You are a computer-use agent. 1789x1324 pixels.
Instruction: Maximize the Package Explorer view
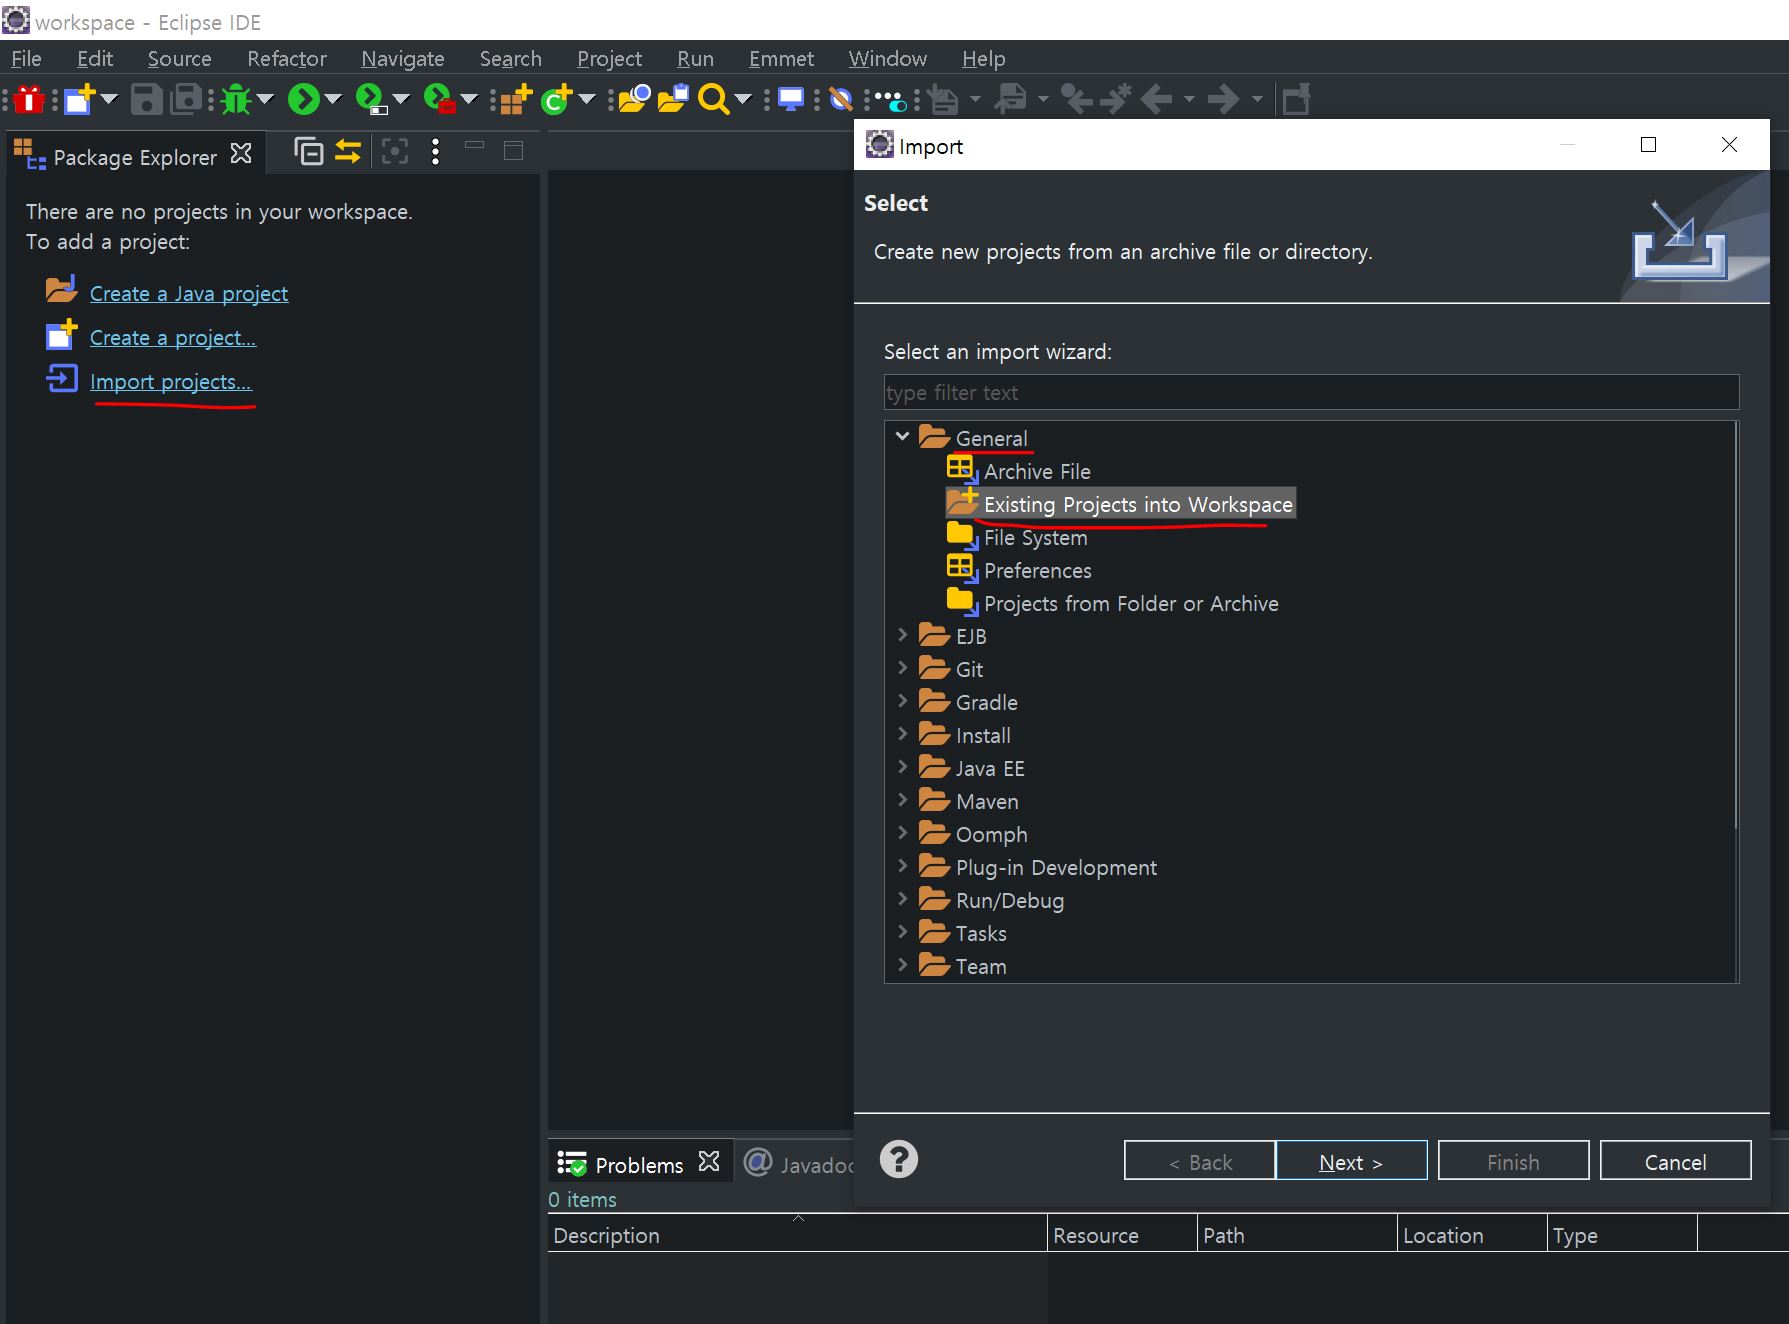click(514, 151)
